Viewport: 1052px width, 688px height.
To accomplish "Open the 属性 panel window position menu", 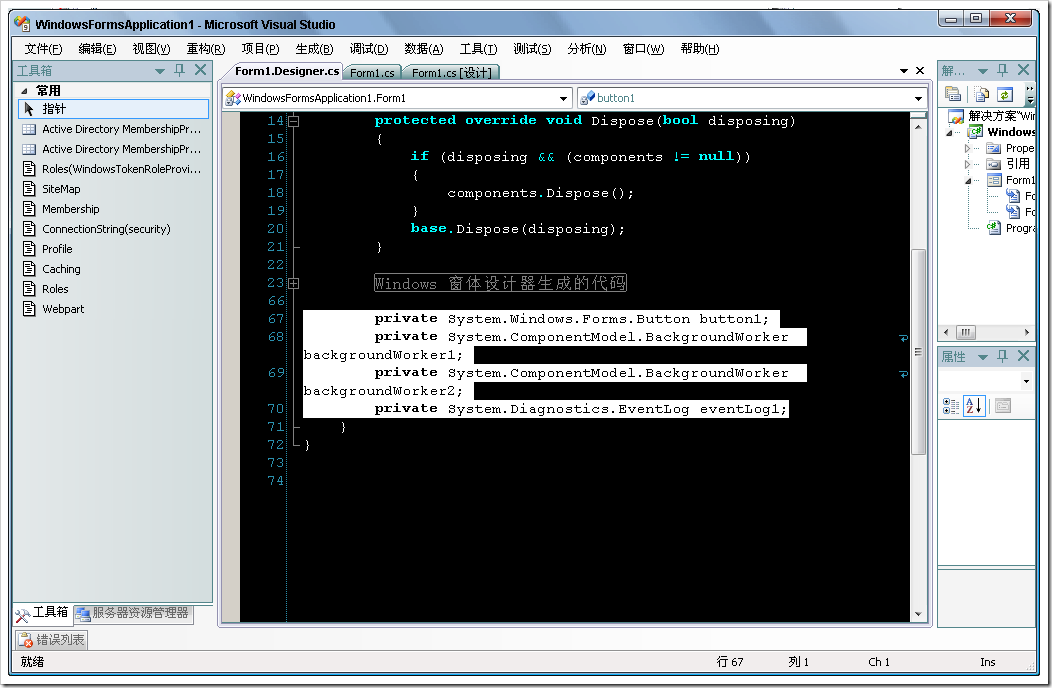I will 983,357.
